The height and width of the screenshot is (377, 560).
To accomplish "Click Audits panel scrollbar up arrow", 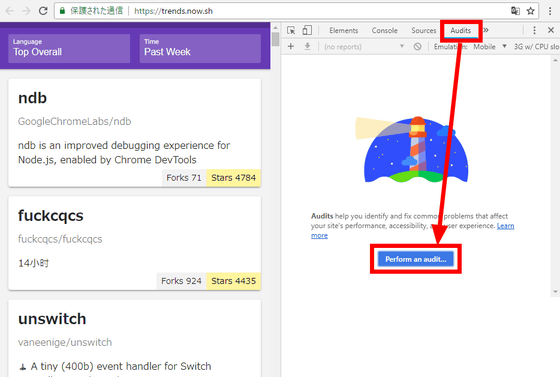I will tap(555, 60).
